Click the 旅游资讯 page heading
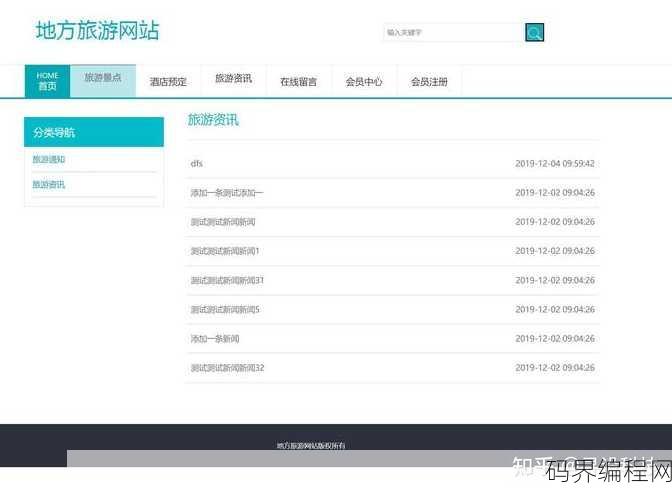 coord(213,120)
